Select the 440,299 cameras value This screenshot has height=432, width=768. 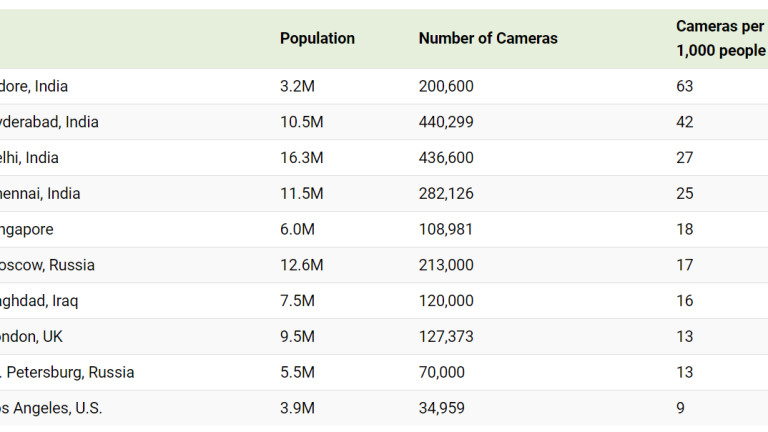coord(446,122)
